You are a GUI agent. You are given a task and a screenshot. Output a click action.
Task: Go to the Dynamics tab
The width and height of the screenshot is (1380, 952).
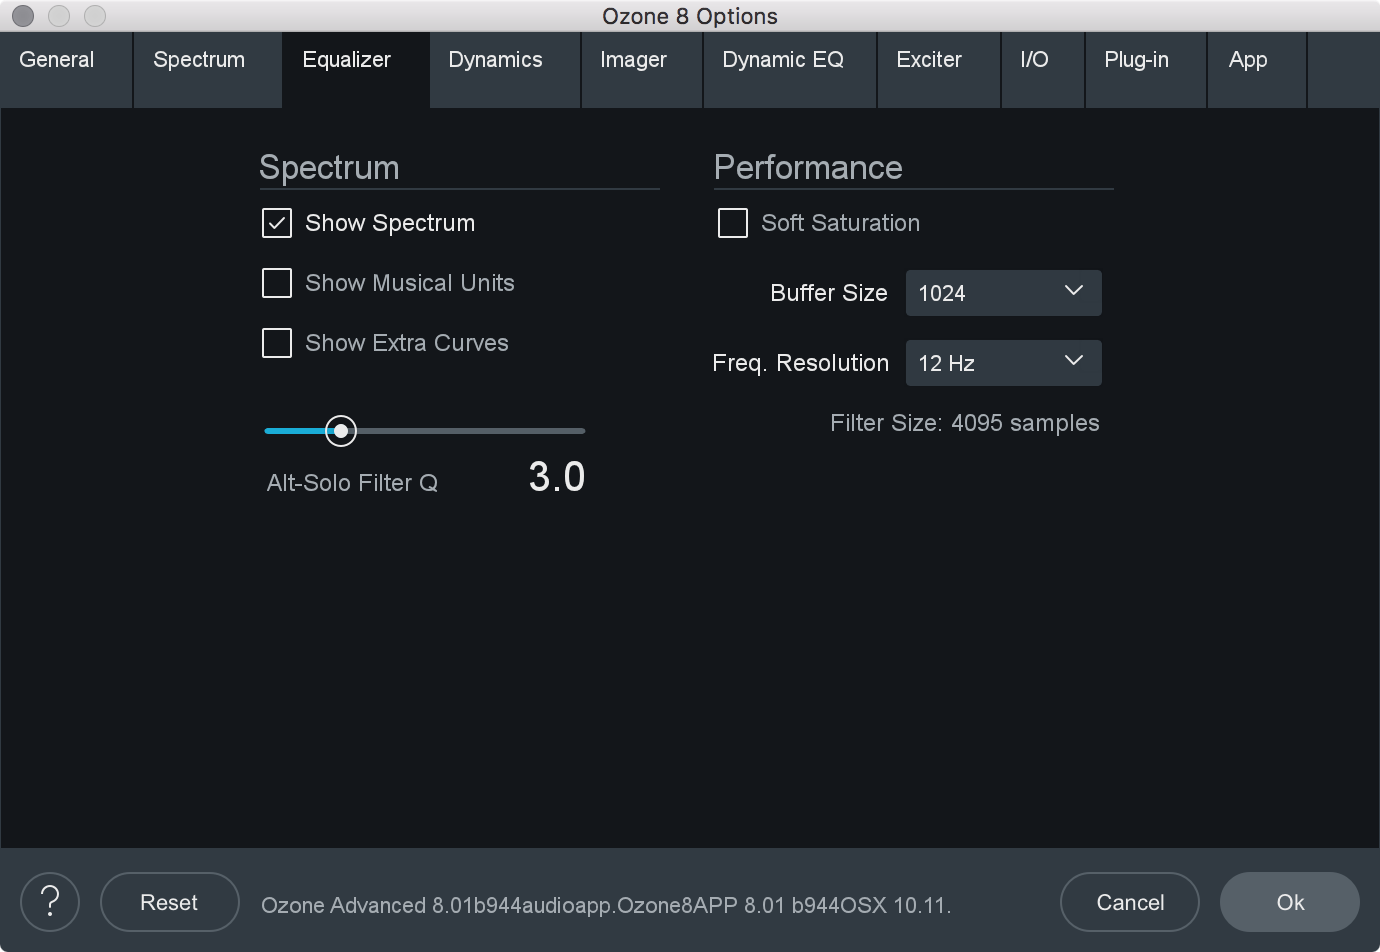505,69
